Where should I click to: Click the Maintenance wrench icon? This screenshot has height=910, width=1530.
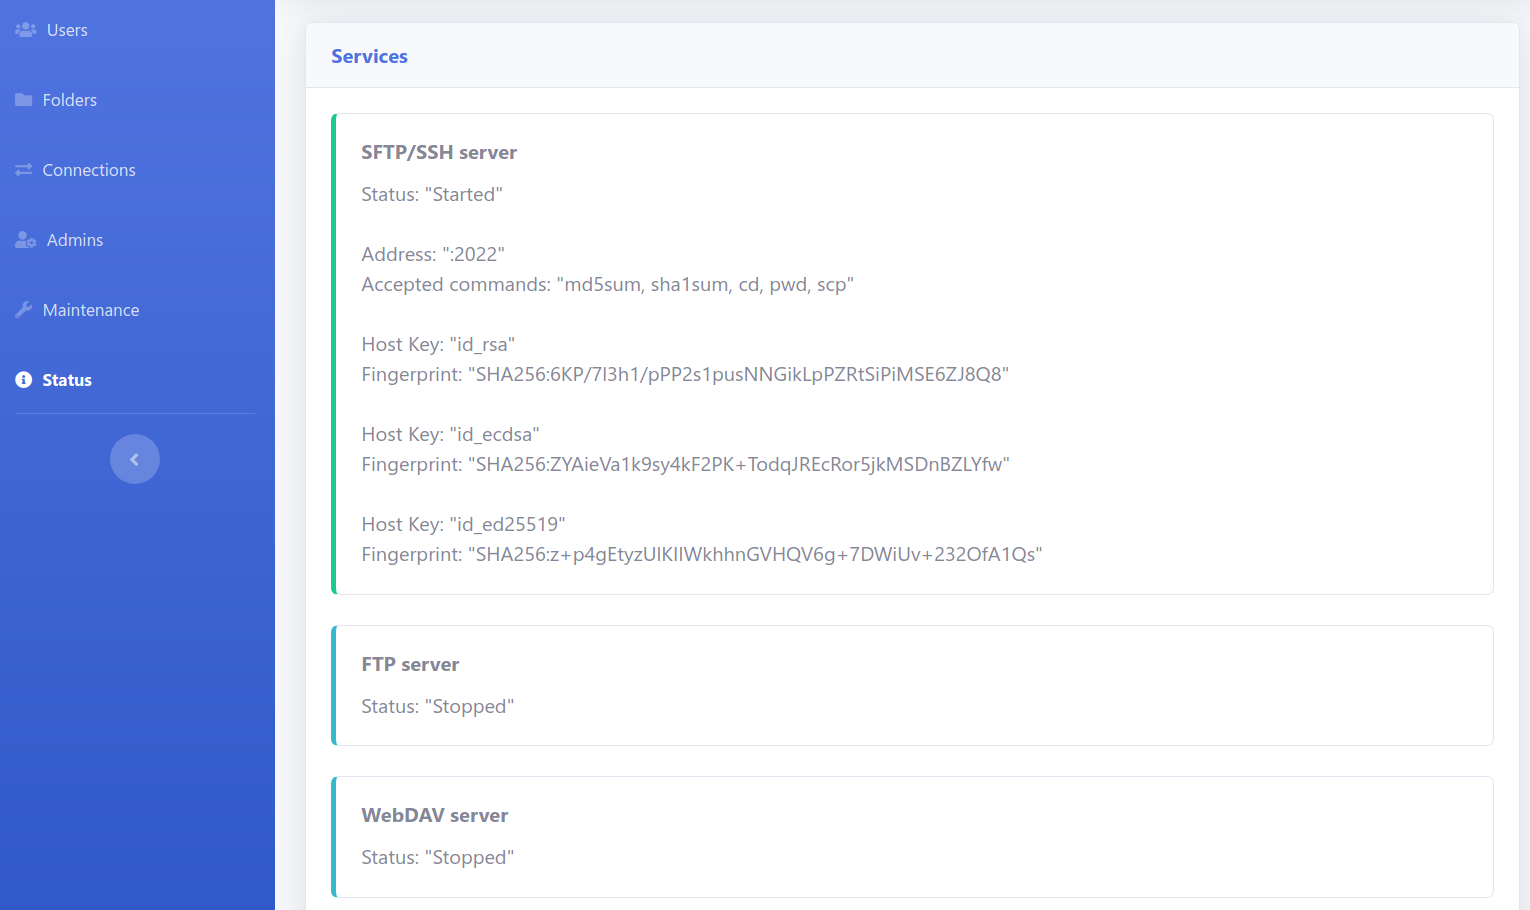(x=23, y=310)
